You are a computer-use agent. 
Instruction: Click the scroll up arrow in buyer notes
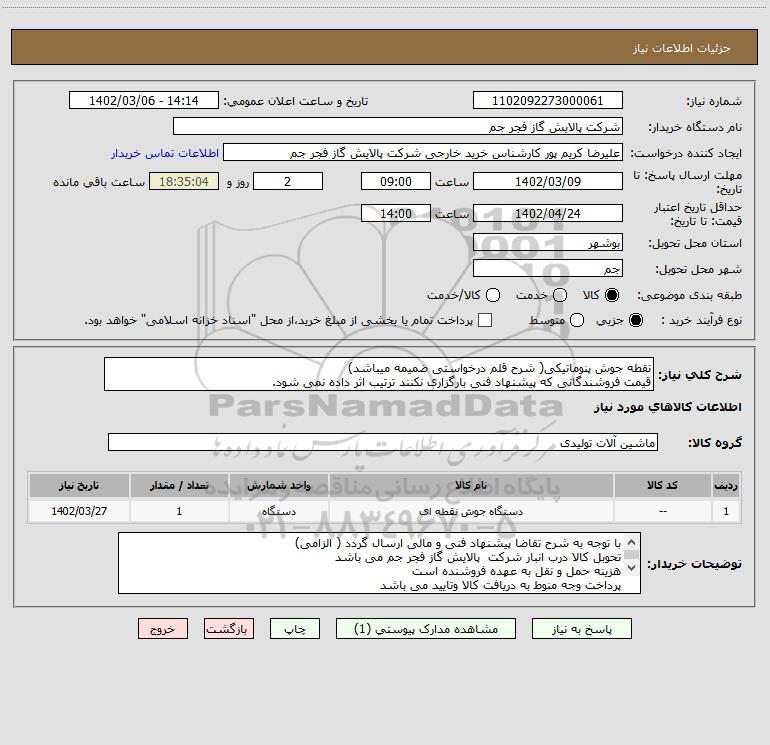click(x=632, y=542)
